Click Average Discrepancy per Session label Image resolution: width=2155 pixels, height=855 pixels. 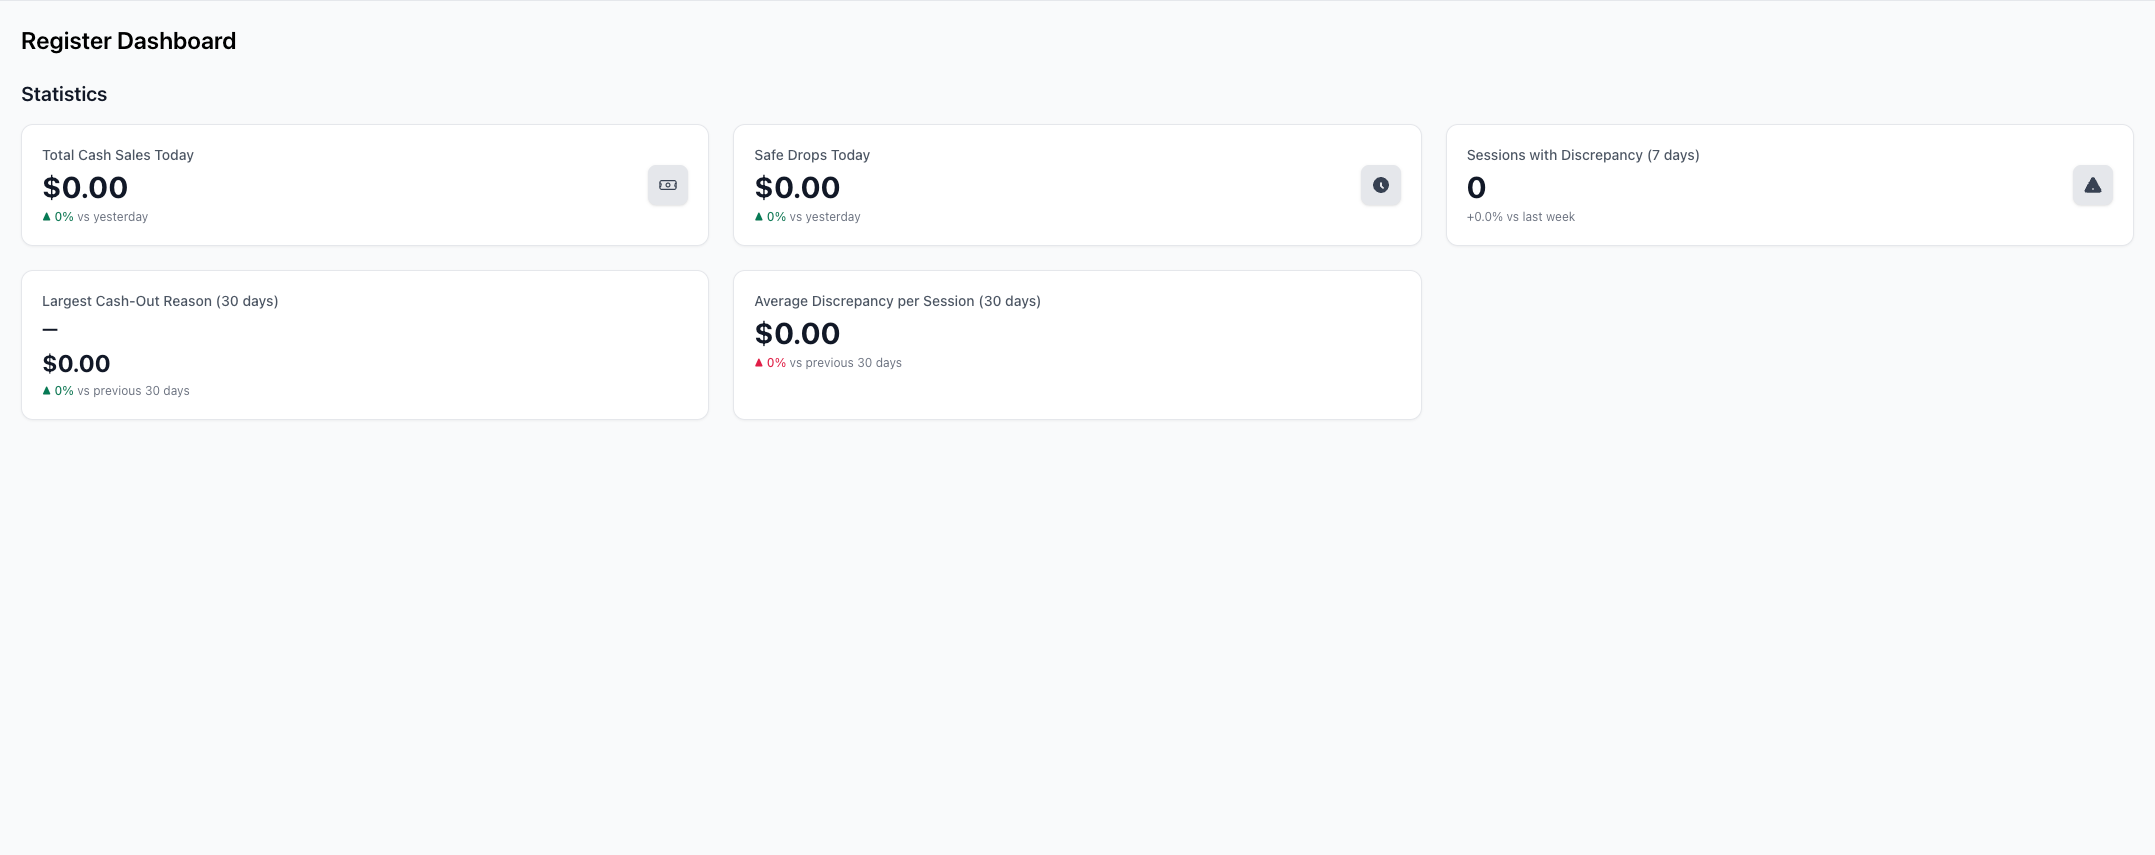(897, 301)
